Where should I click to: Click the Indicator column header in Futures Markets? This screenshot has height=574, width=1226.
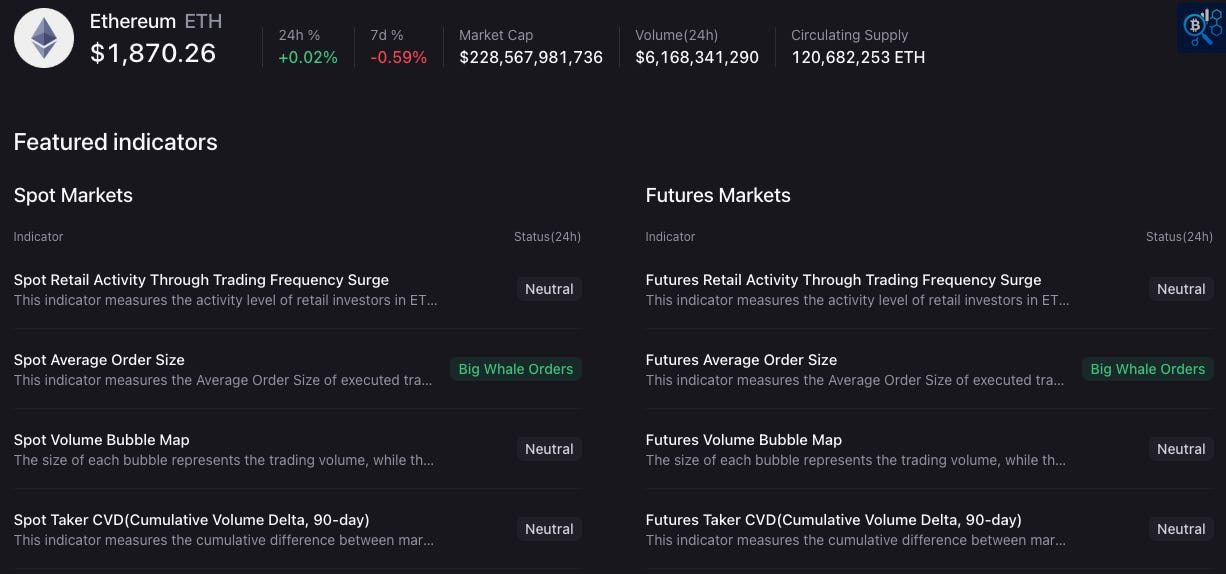670,237
